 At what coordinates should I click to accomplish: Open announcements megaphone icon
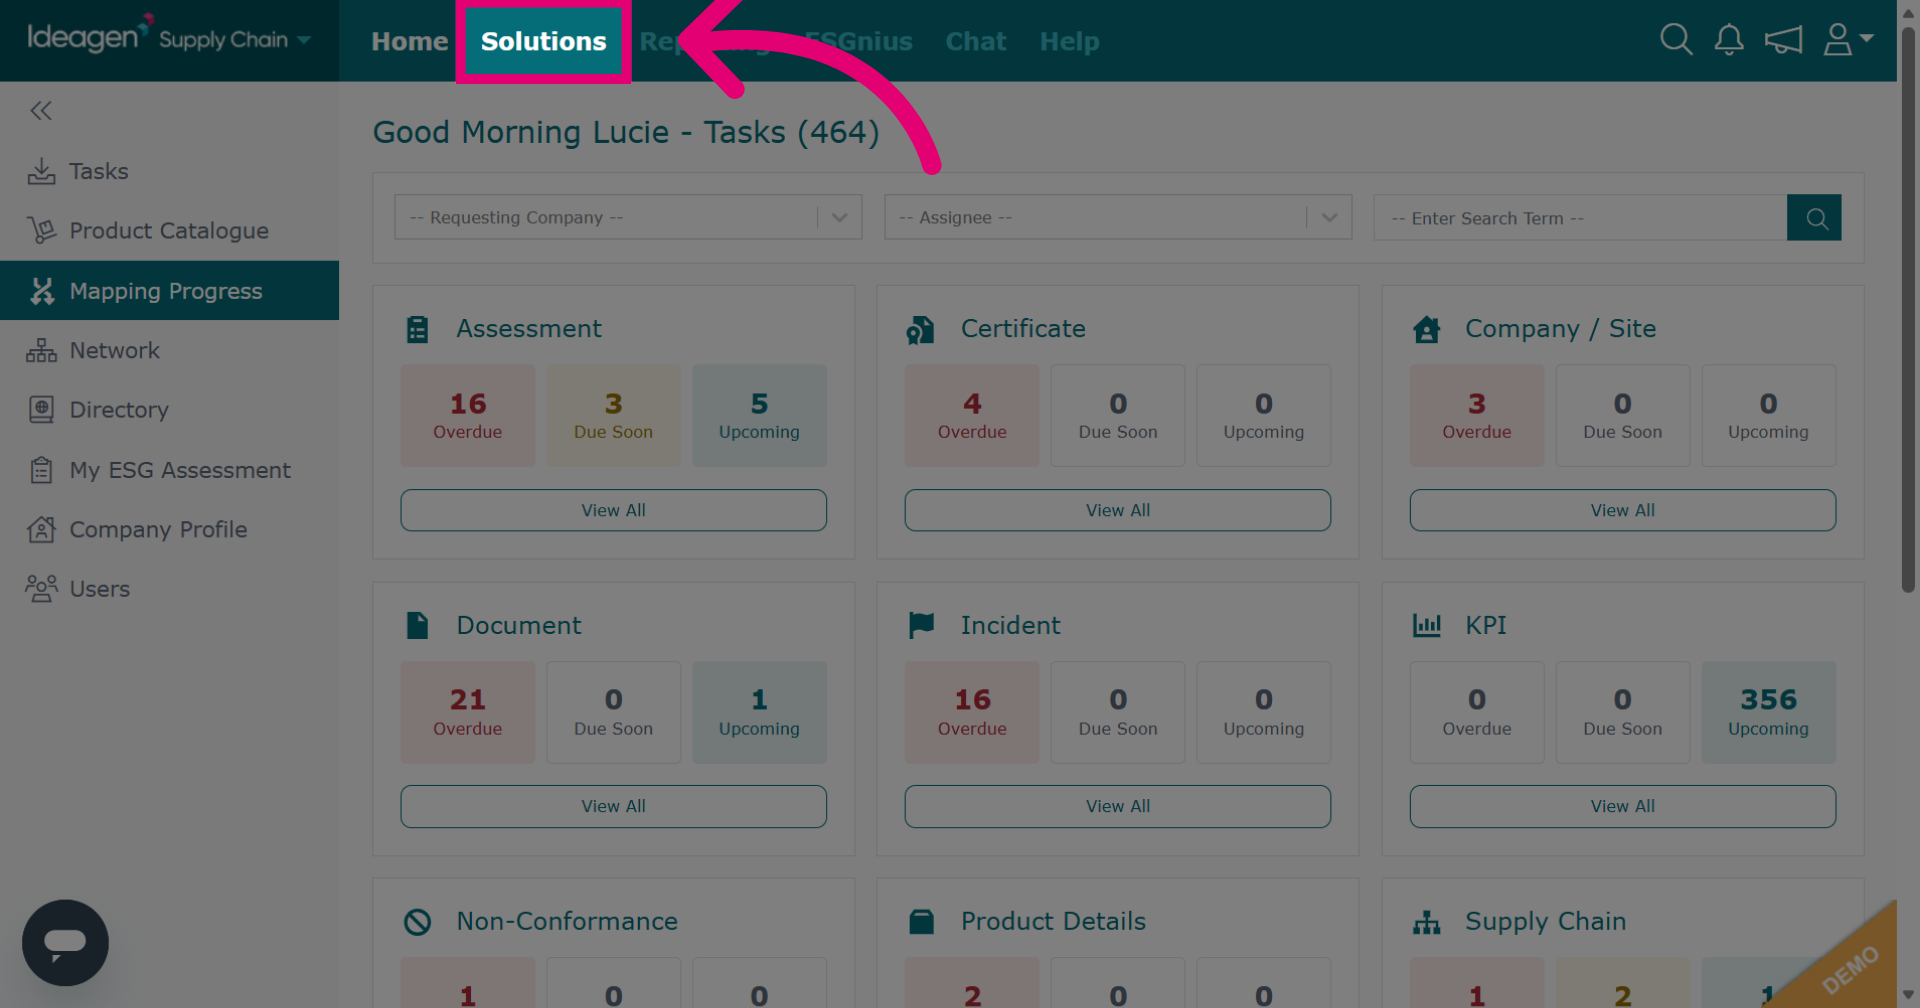coord(1783,40)
